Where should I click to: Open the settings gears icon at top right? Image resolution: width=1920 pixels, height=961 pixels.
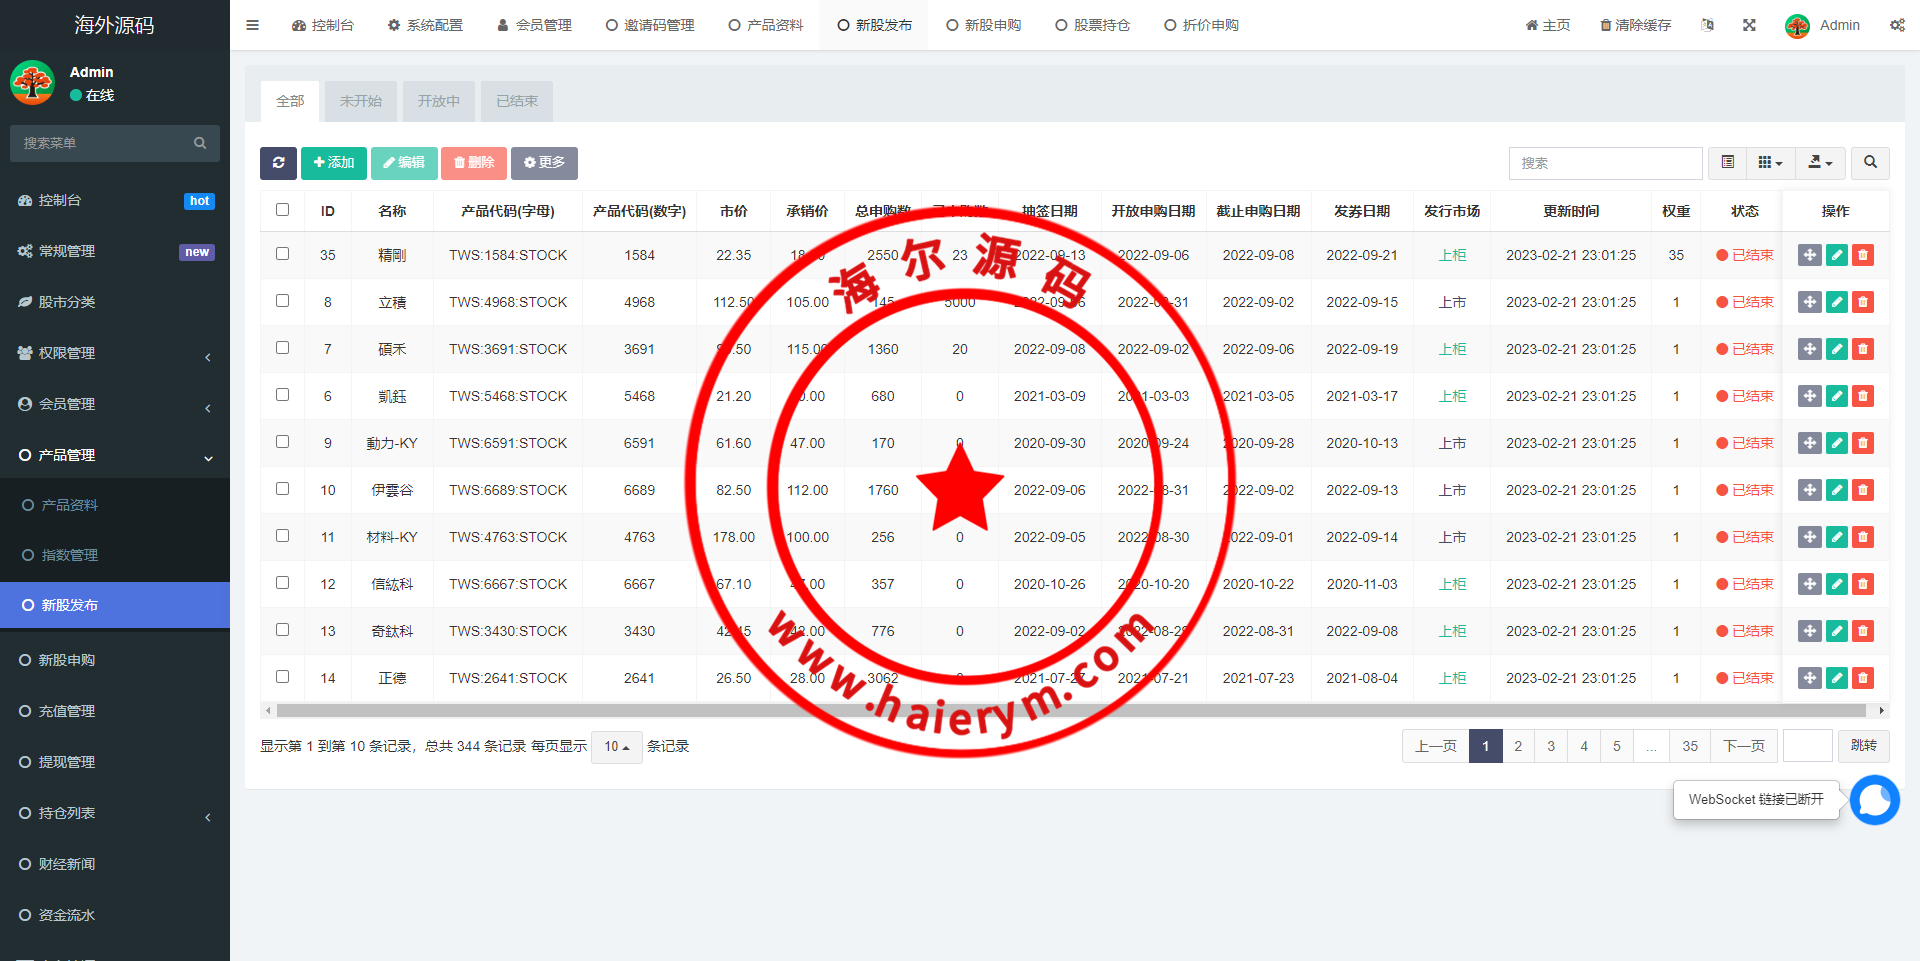1897,25
